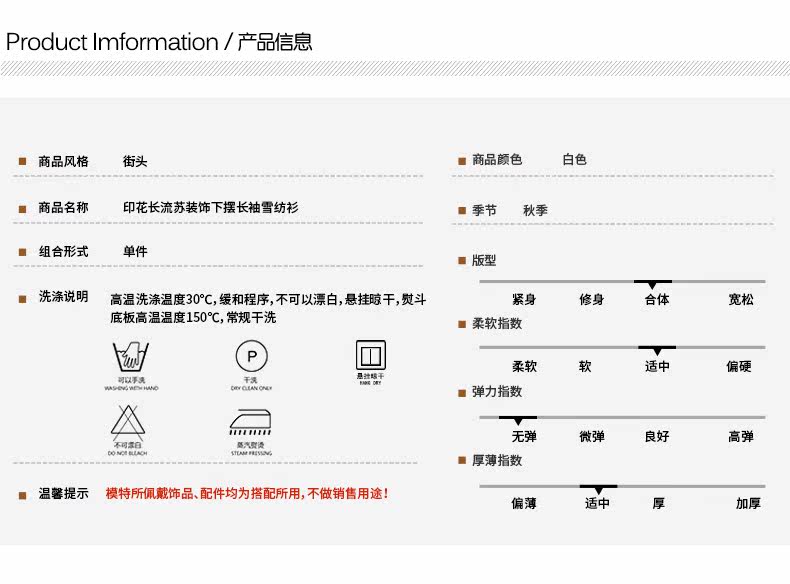This screenshot has height=584, width=790.
Task: Click the 偏薄 thickness option
Action: (524, 503)
